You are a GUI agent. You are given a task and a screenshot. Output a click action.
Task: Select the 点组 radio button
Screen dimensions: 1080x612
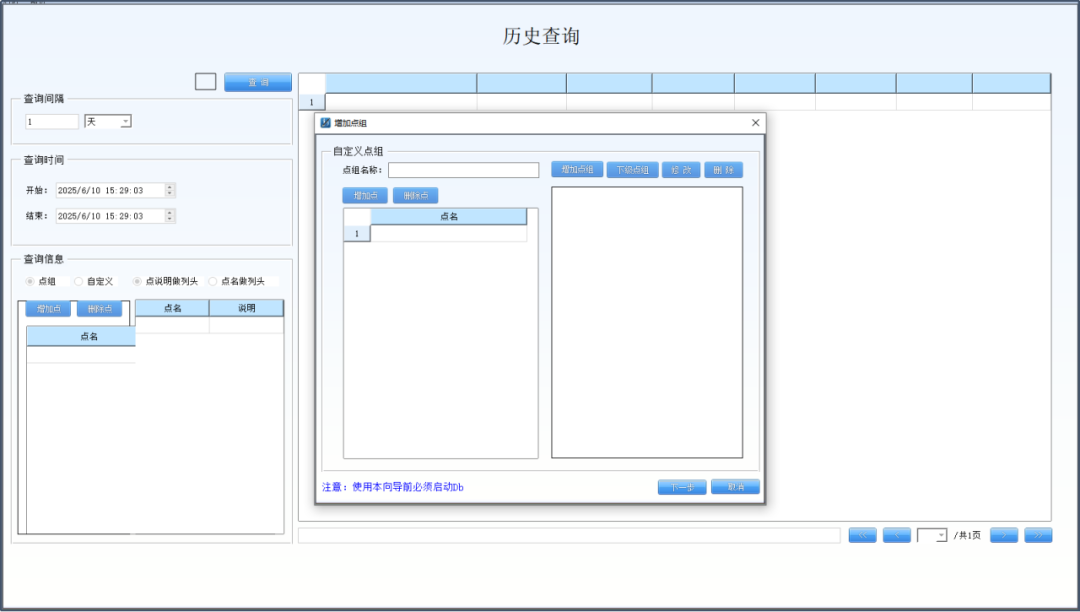(30, 281)
